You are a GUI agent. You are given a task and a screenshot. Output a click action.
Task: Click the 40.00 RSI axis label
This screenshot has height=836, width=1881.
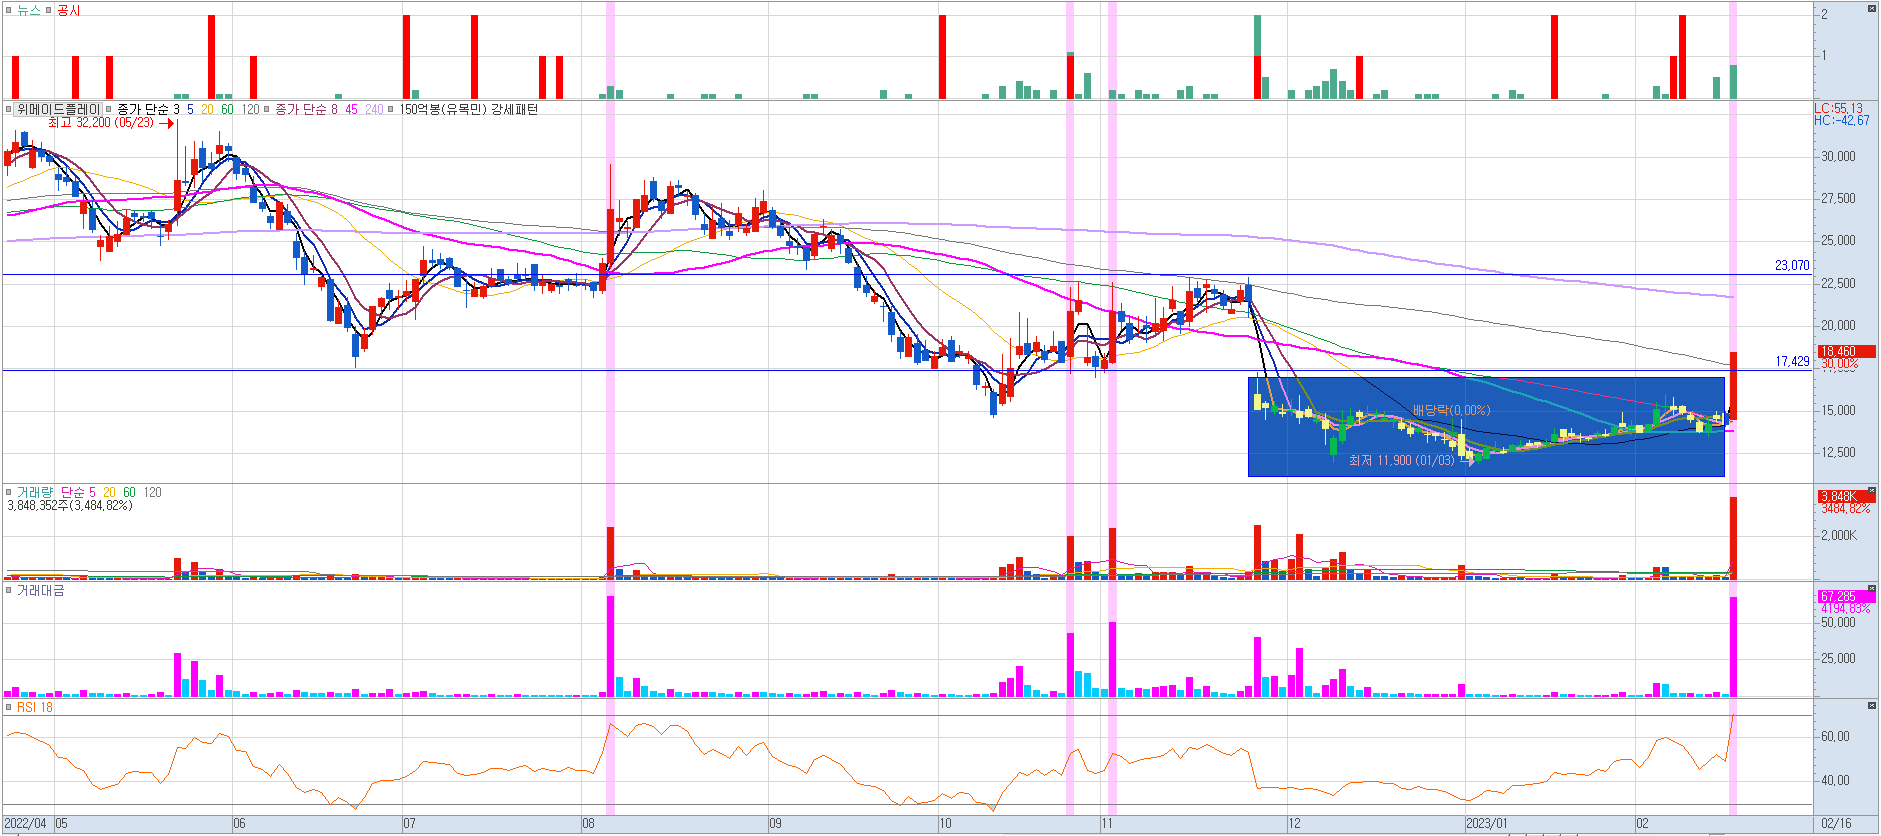(1835, 780)
